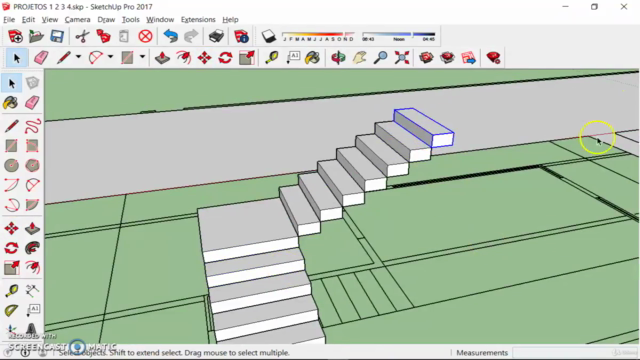The image size is (640, 360).
Task: Click the Zoom Extents icon
Action: click(402, 58)
